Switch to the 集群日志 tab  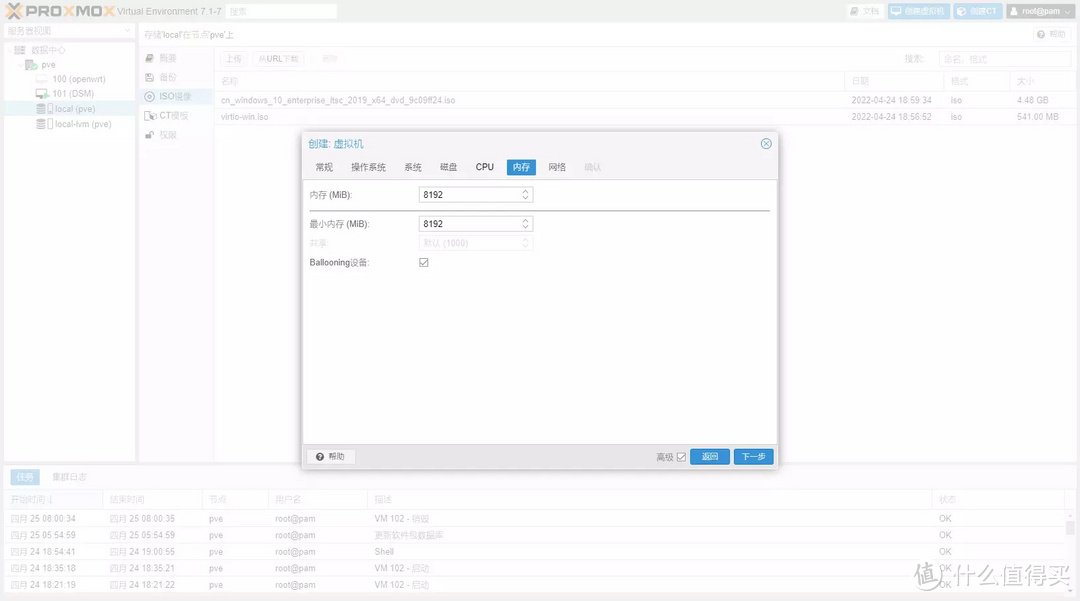click(70, 476)
